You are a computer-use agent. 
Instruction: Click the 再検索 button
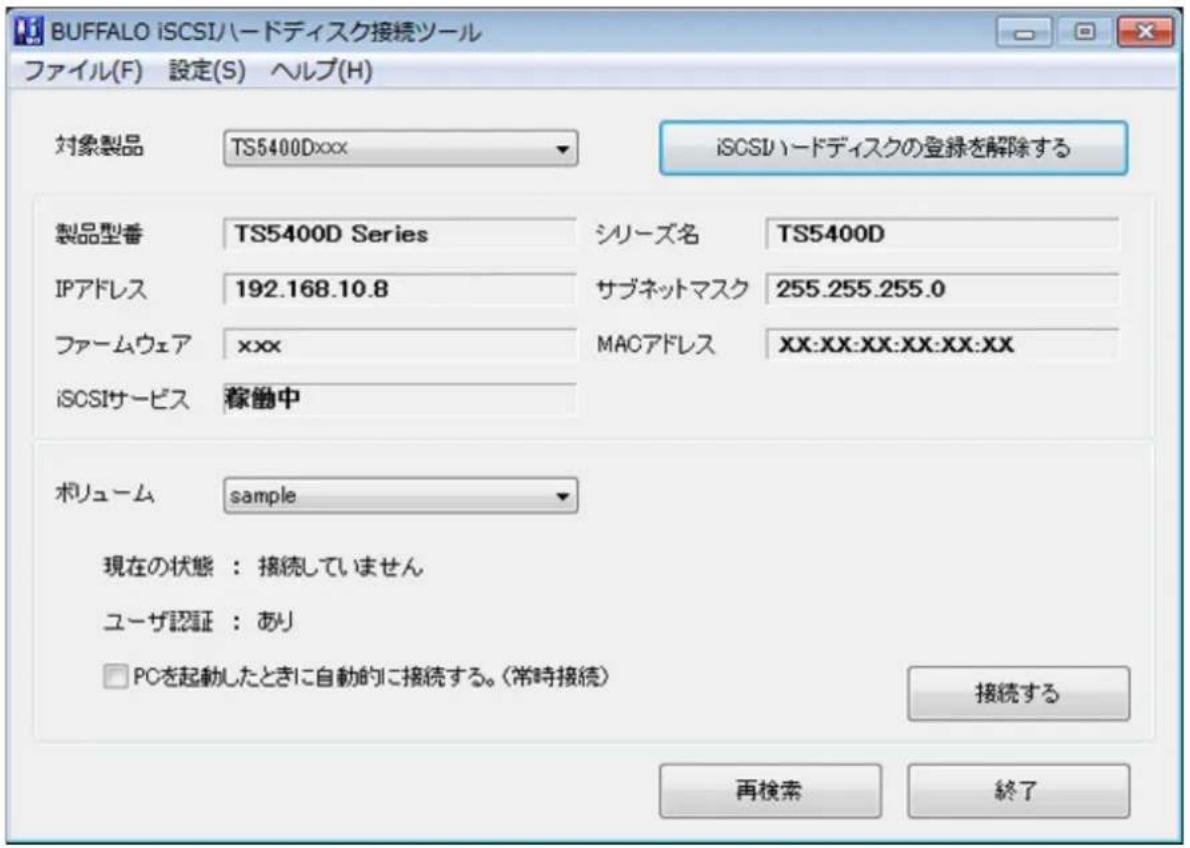tap(770, 791)
